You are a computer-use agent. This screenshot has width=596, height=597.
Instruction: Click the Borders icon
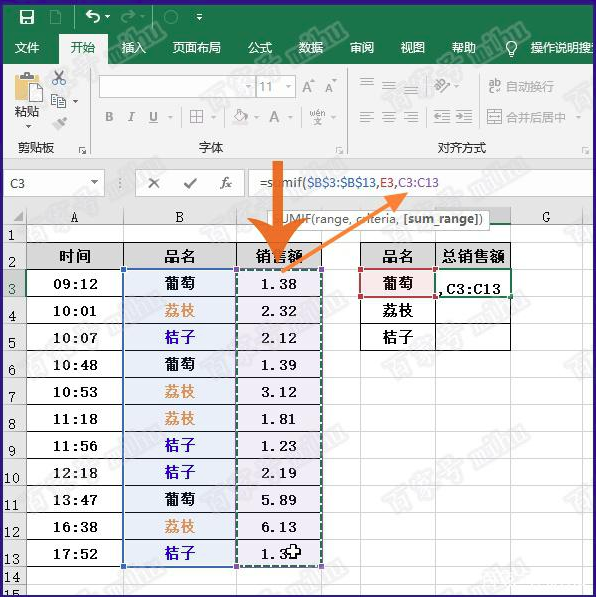tap(196, 117)
